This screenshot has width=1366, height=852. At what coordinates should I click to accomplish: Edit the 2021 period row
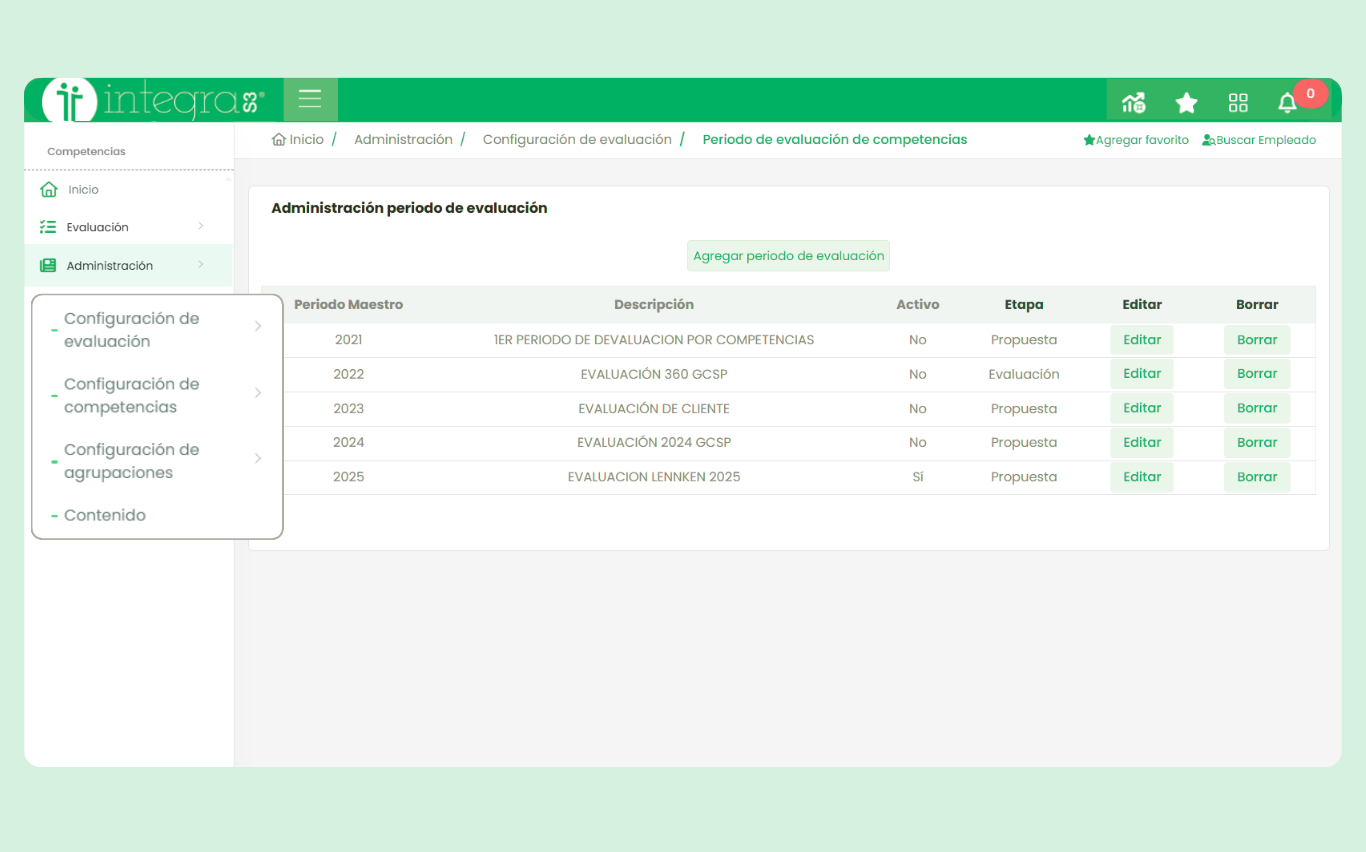click(1142, 340)
